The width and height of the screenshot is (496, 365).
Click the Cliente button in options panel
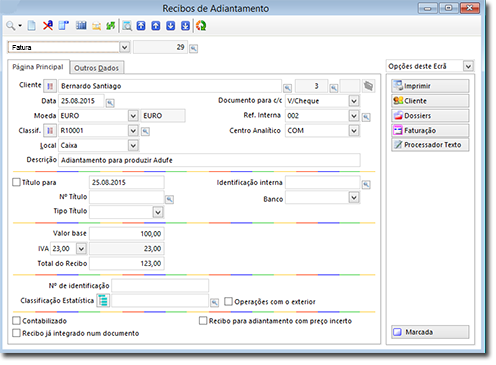(x=430, y=101)
